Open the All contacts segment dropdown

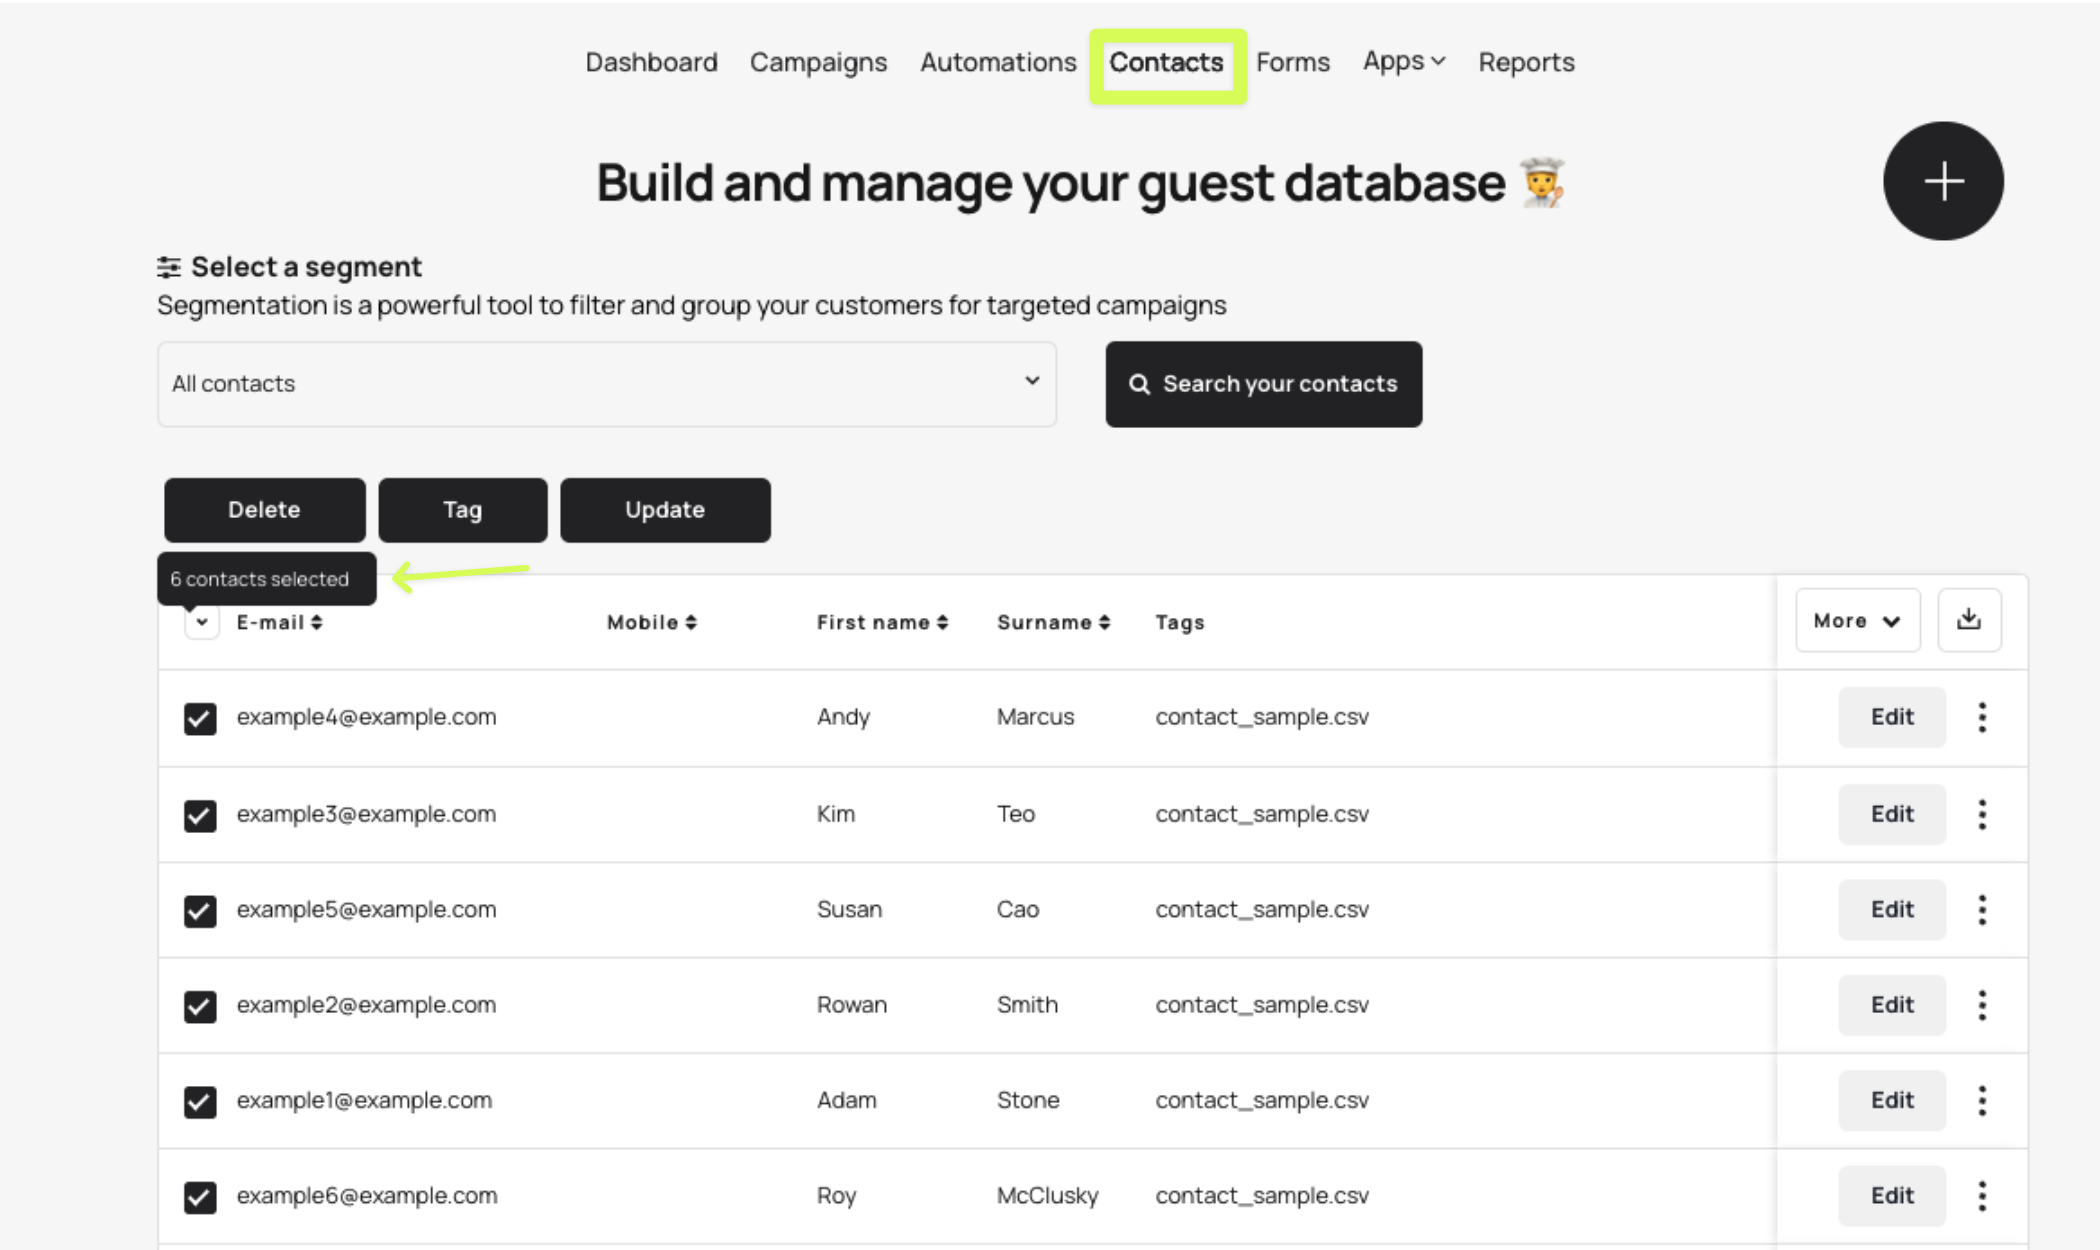[x=607, y=384]
